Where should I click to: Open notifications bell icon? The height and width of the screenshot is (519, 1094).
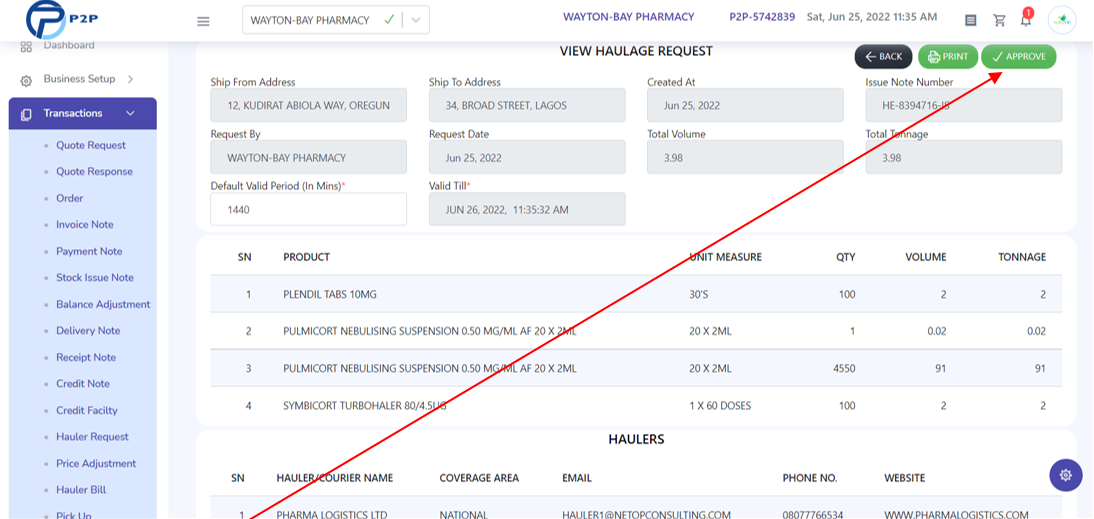pyautogui.click(x=1026, y=20)
